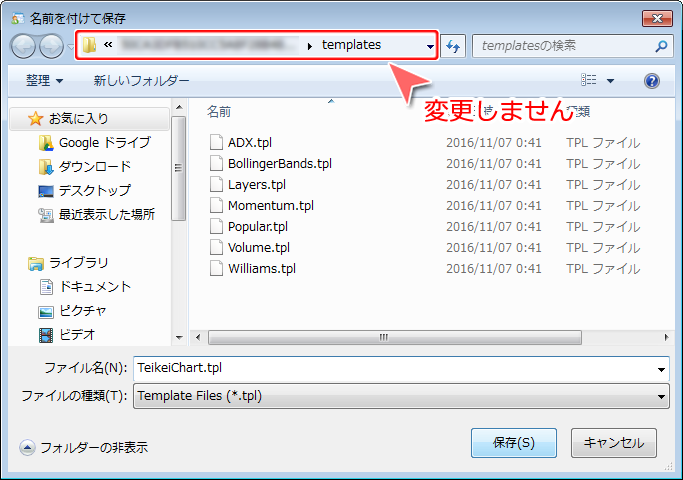Screen dimensions: 683x480
Task: Click navigation pane scroll down arrow
Action: tap(179, 338)
